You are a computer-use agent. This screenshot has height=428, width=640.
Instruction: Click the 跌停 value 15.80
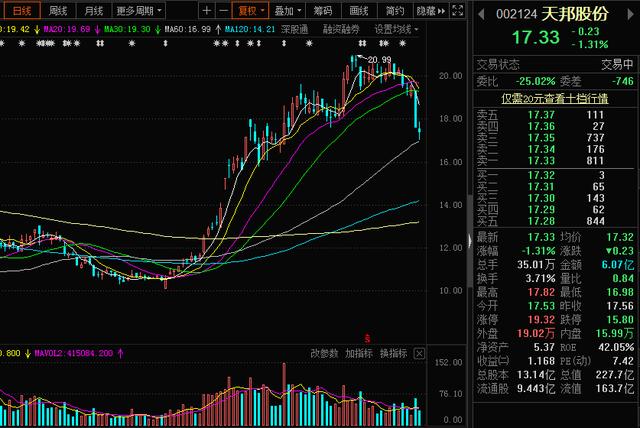(620, 319)
